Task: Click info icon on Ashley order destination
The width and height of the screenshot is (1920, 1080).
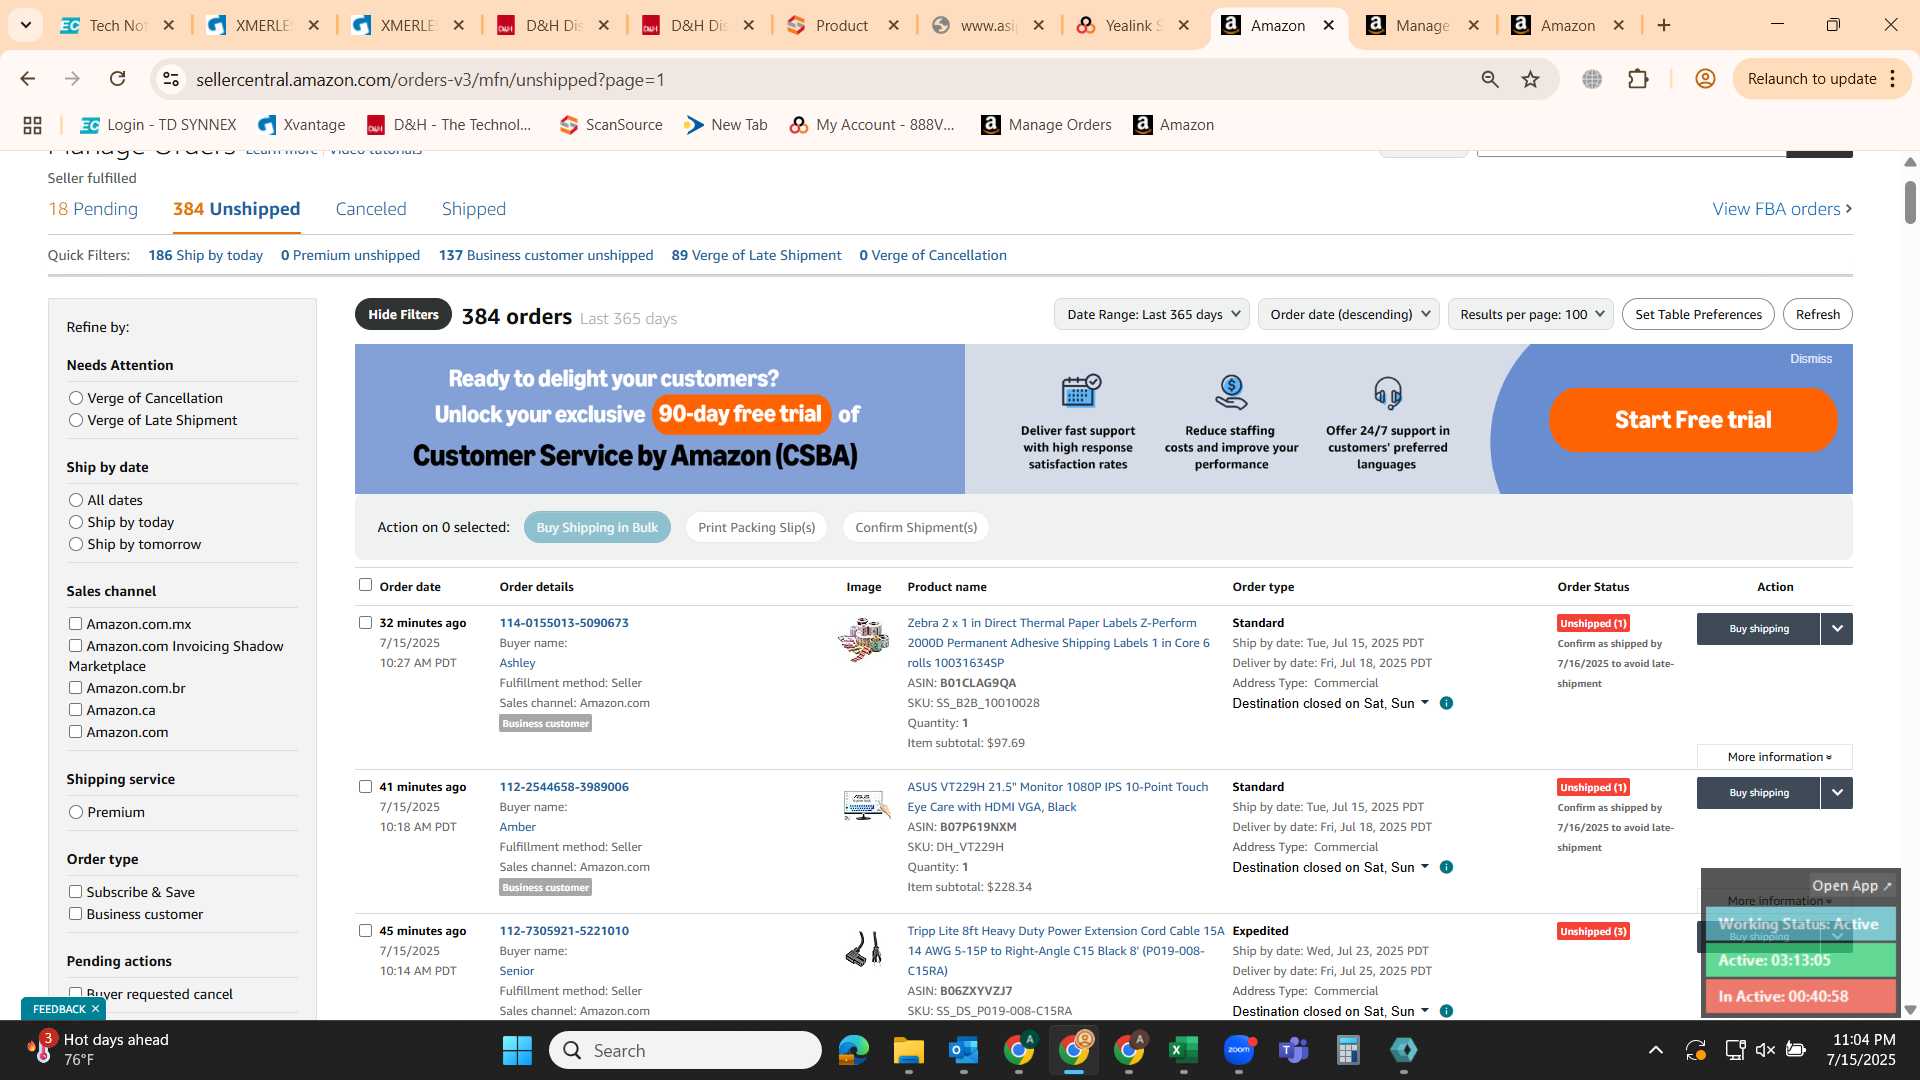Action: click(x=1446, y=704)
